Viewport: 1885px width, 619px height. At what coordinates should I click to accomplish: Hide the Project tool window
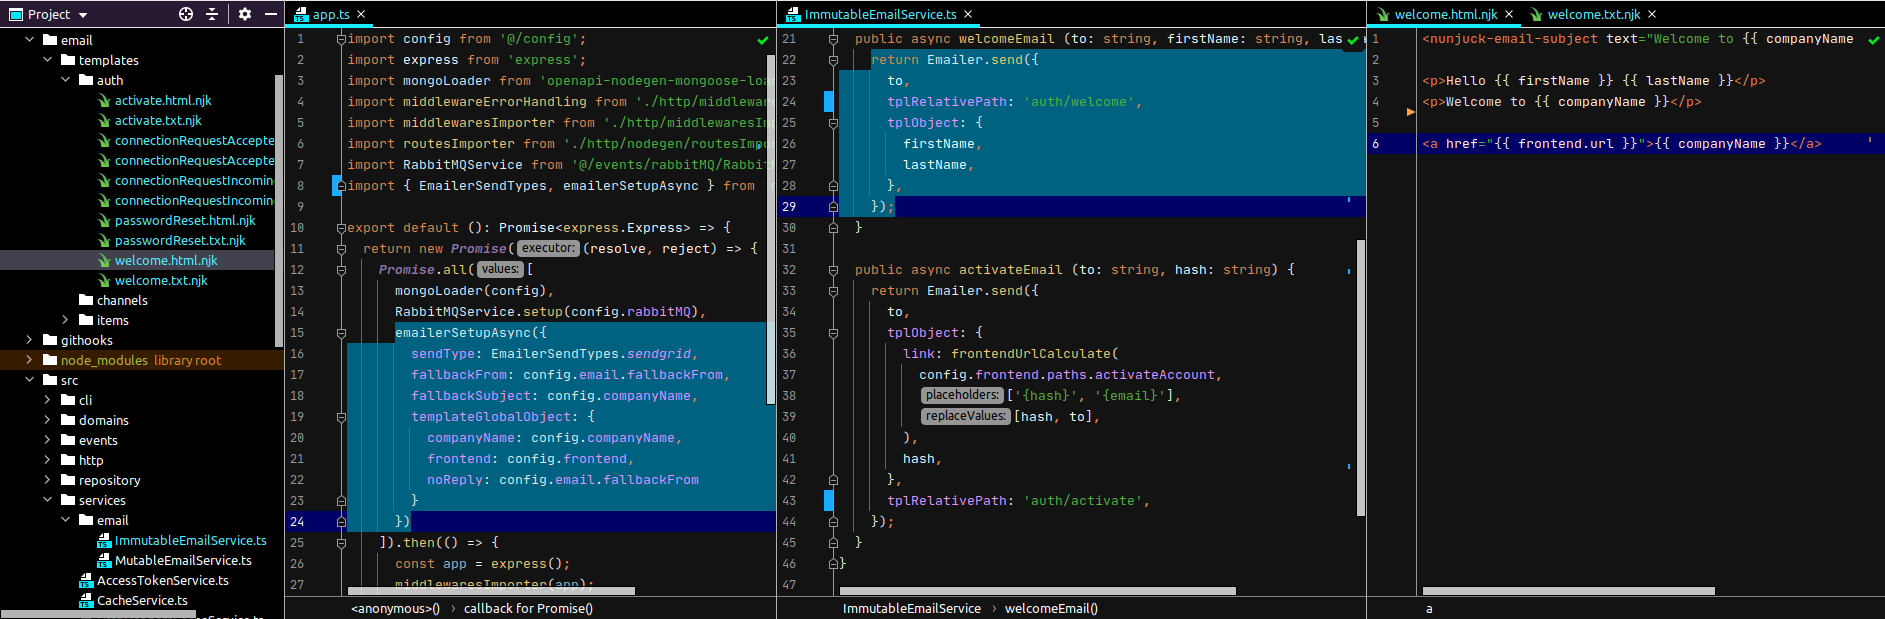point(270,14)
